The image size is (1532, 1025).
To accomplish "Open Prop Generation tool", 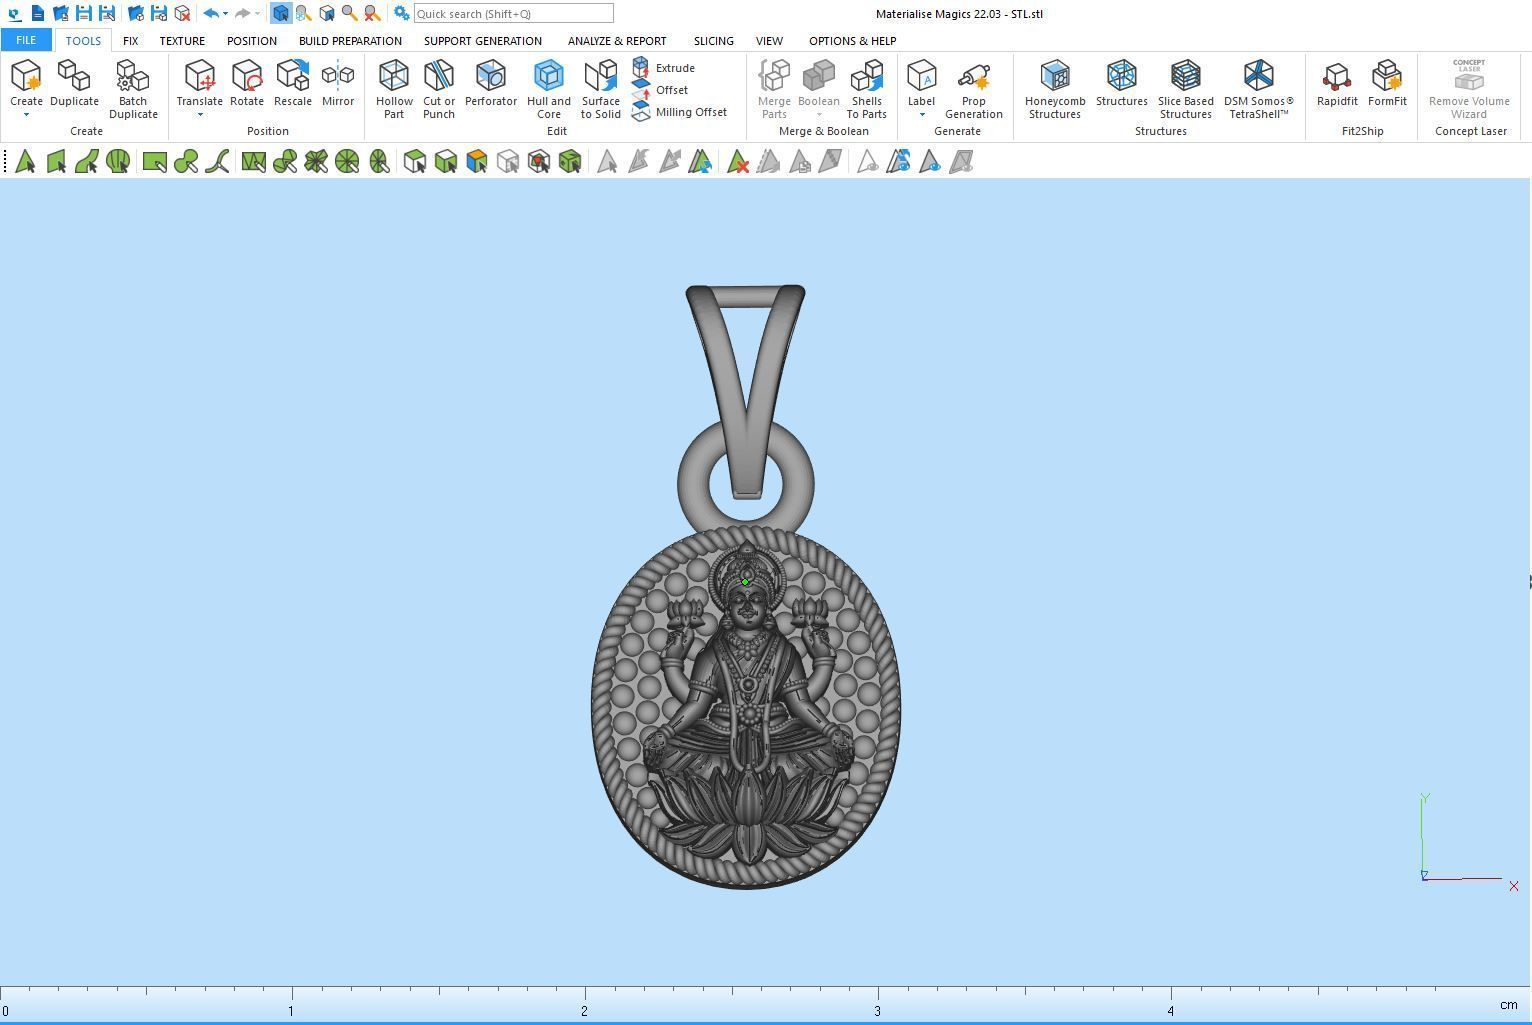I will point(973,89).
